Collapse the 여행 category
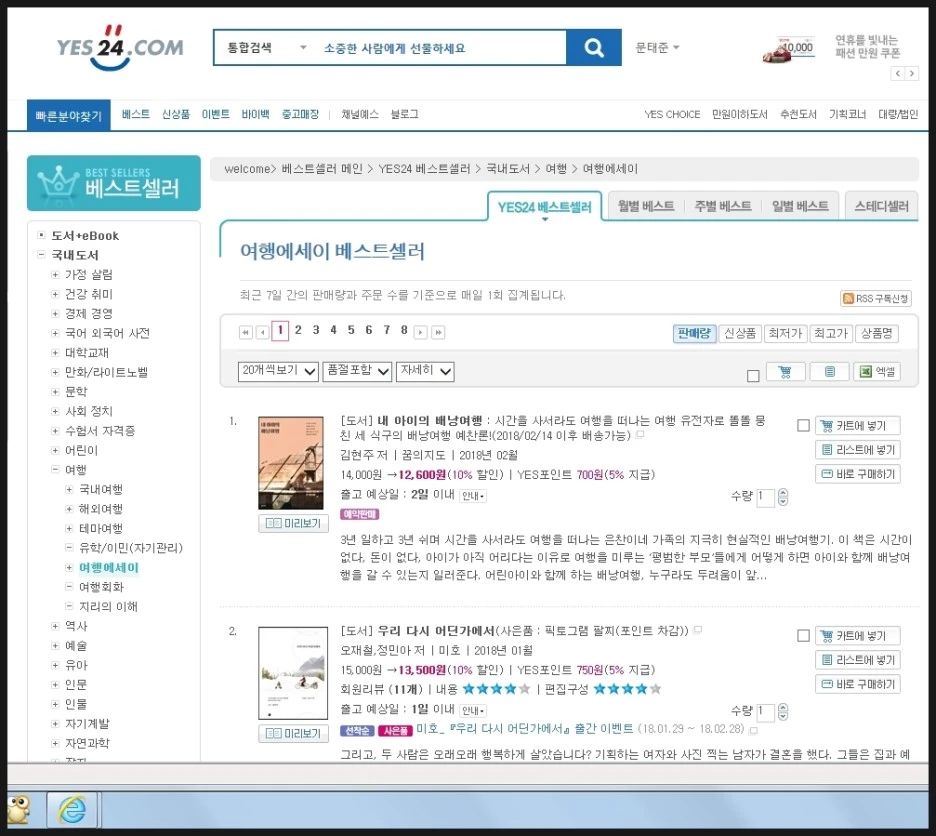The image size is (936, 836). tap(55, 469)
